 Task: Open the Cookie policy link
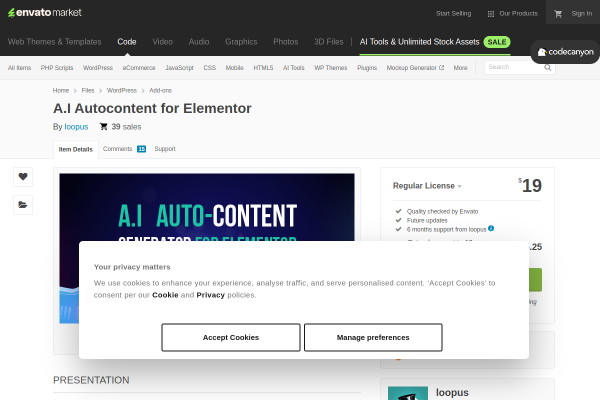[165, 295]
